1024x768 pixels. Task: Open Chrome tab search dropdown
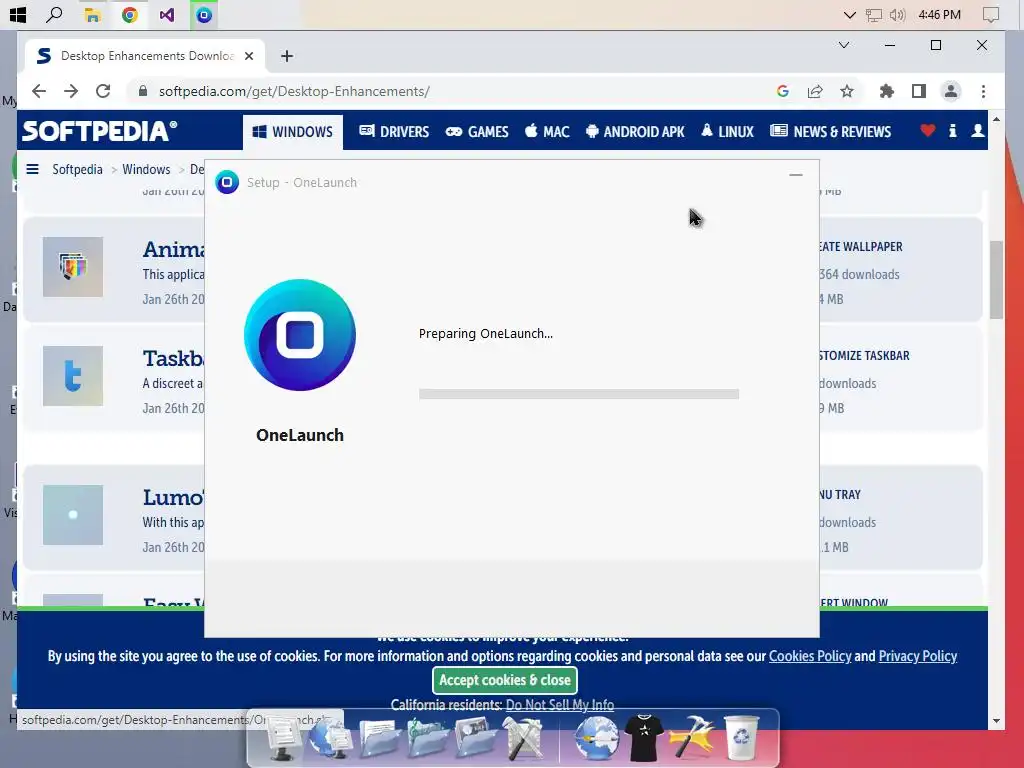(x=844, y=45)
